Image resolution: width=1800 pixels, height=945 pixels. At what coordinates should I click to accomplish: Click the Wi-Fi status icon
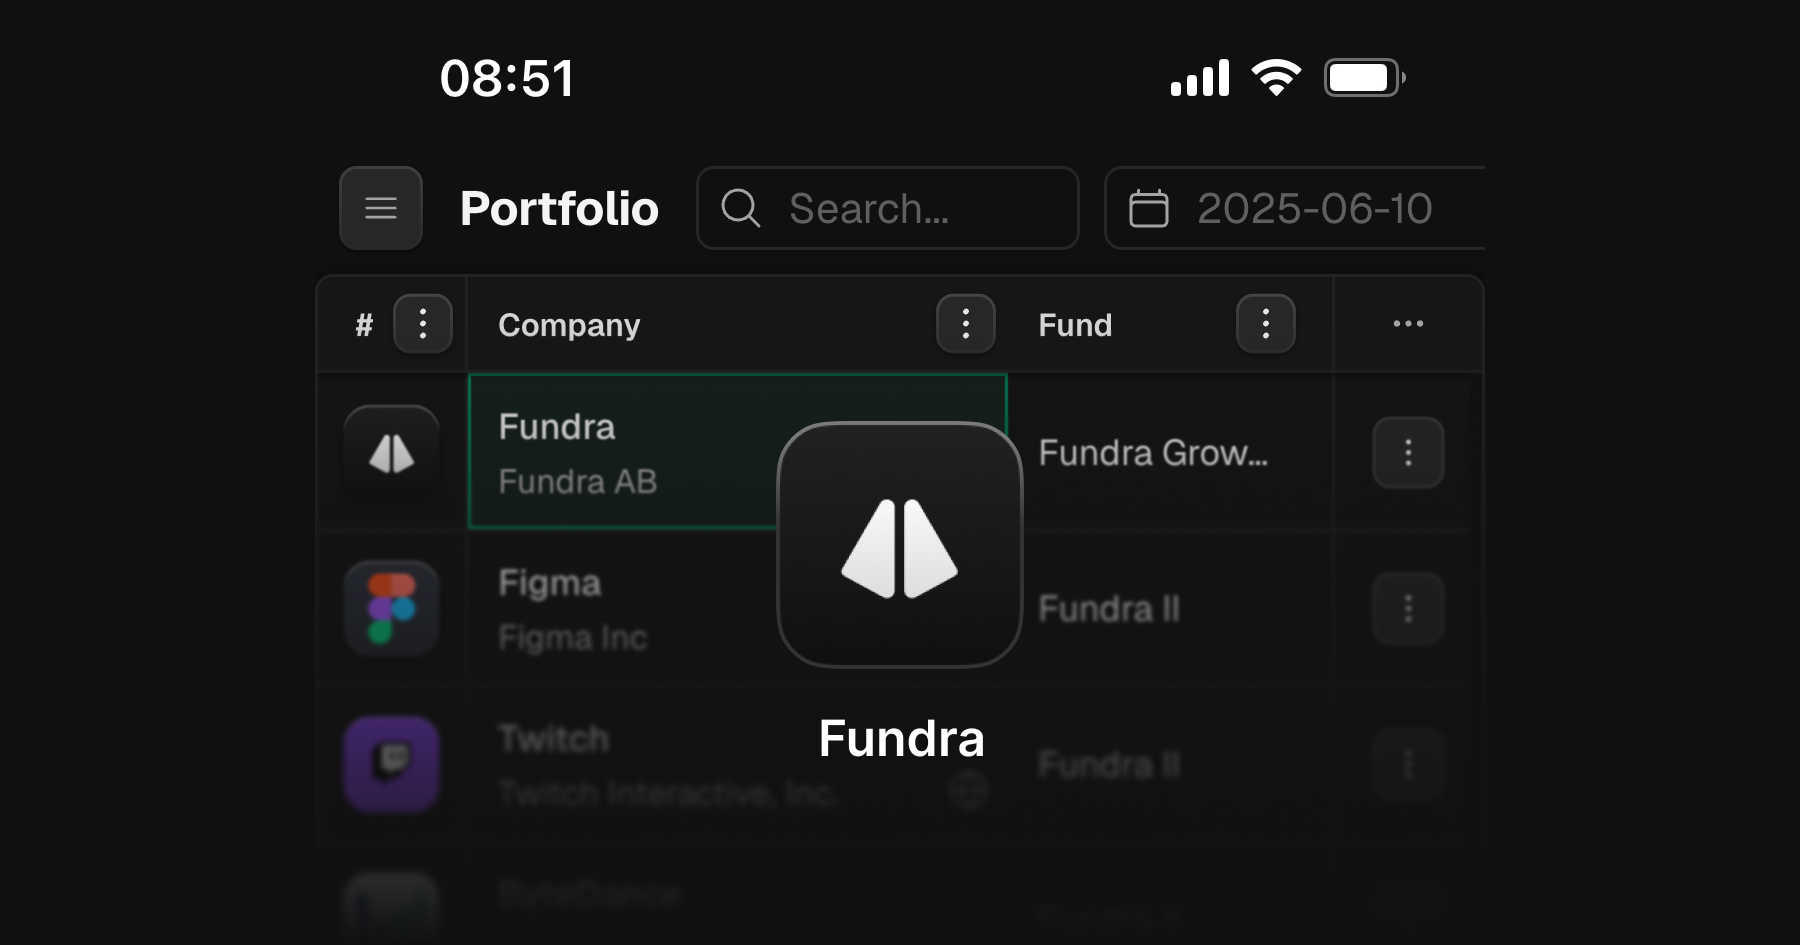pos(1276,78)
